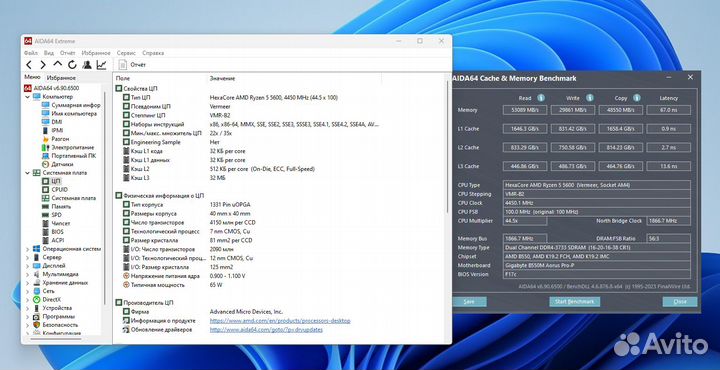Refresh the page with the circular arrow icon

(x=72, y=65)
